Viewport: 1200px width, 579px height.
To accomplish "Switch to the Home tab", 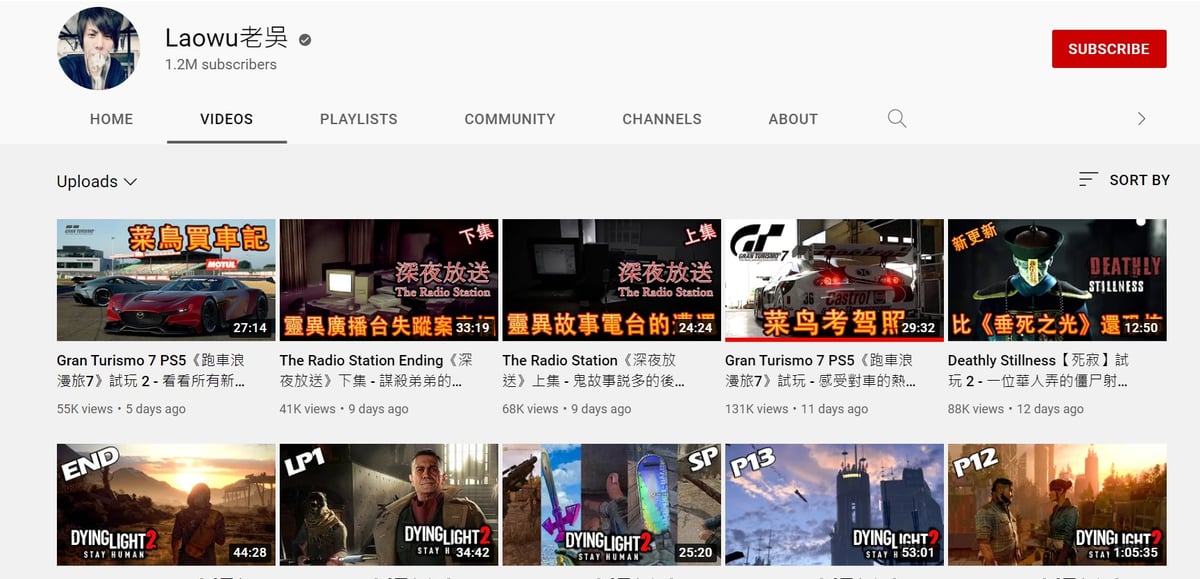I will [x=111, y=119].
